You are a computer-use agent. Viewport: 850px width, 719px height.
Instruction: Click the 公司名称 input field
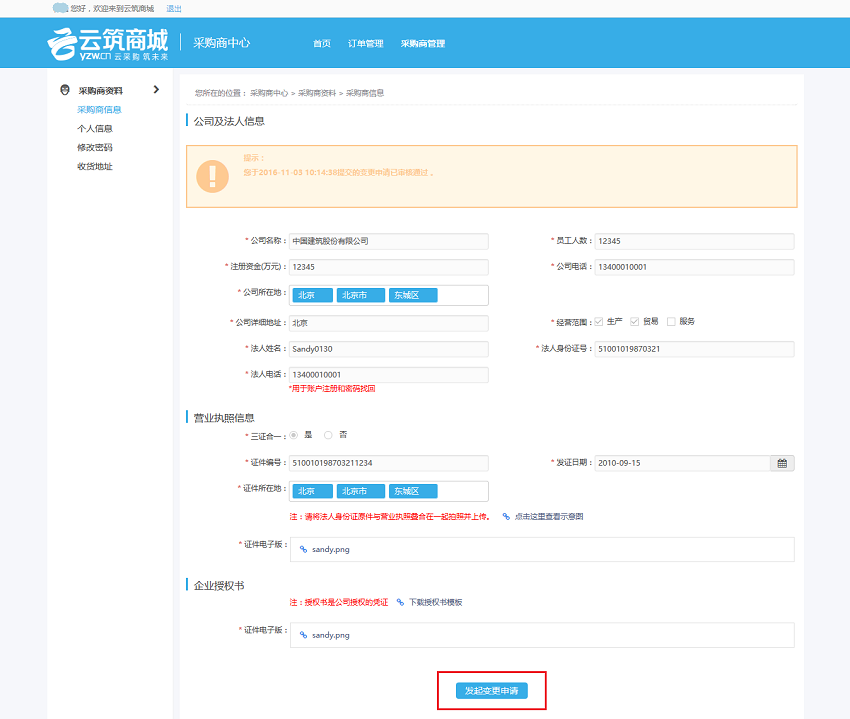click(x=388, y=241)
